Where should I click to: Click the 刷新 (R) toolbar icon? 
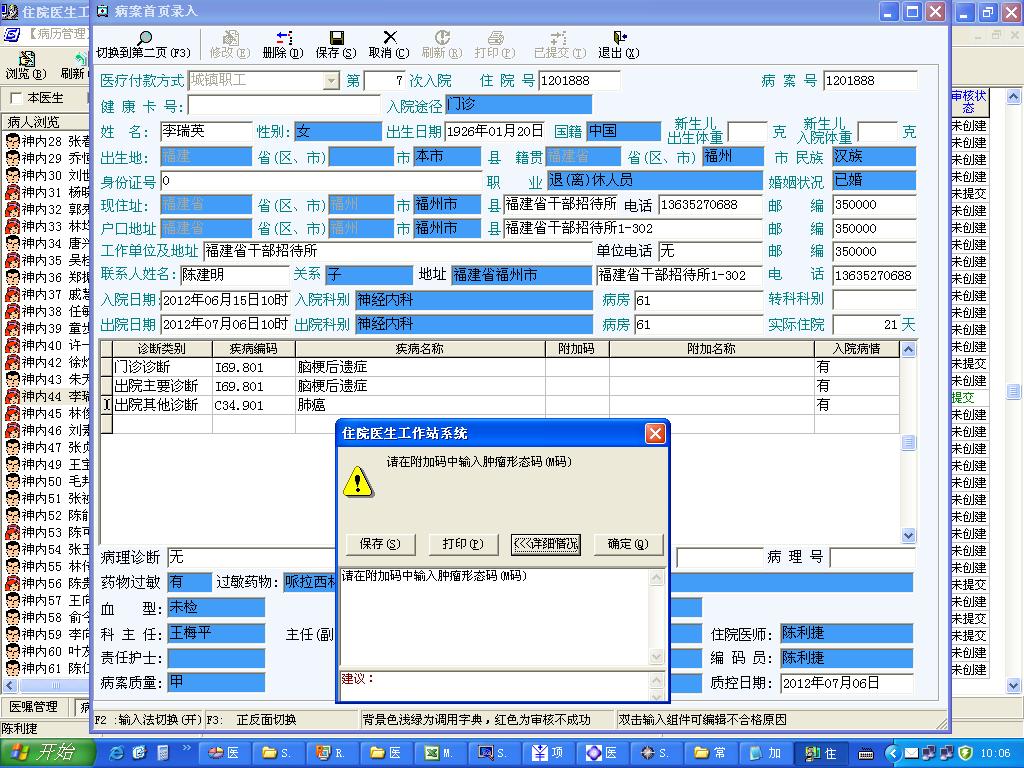coord(442,38)
